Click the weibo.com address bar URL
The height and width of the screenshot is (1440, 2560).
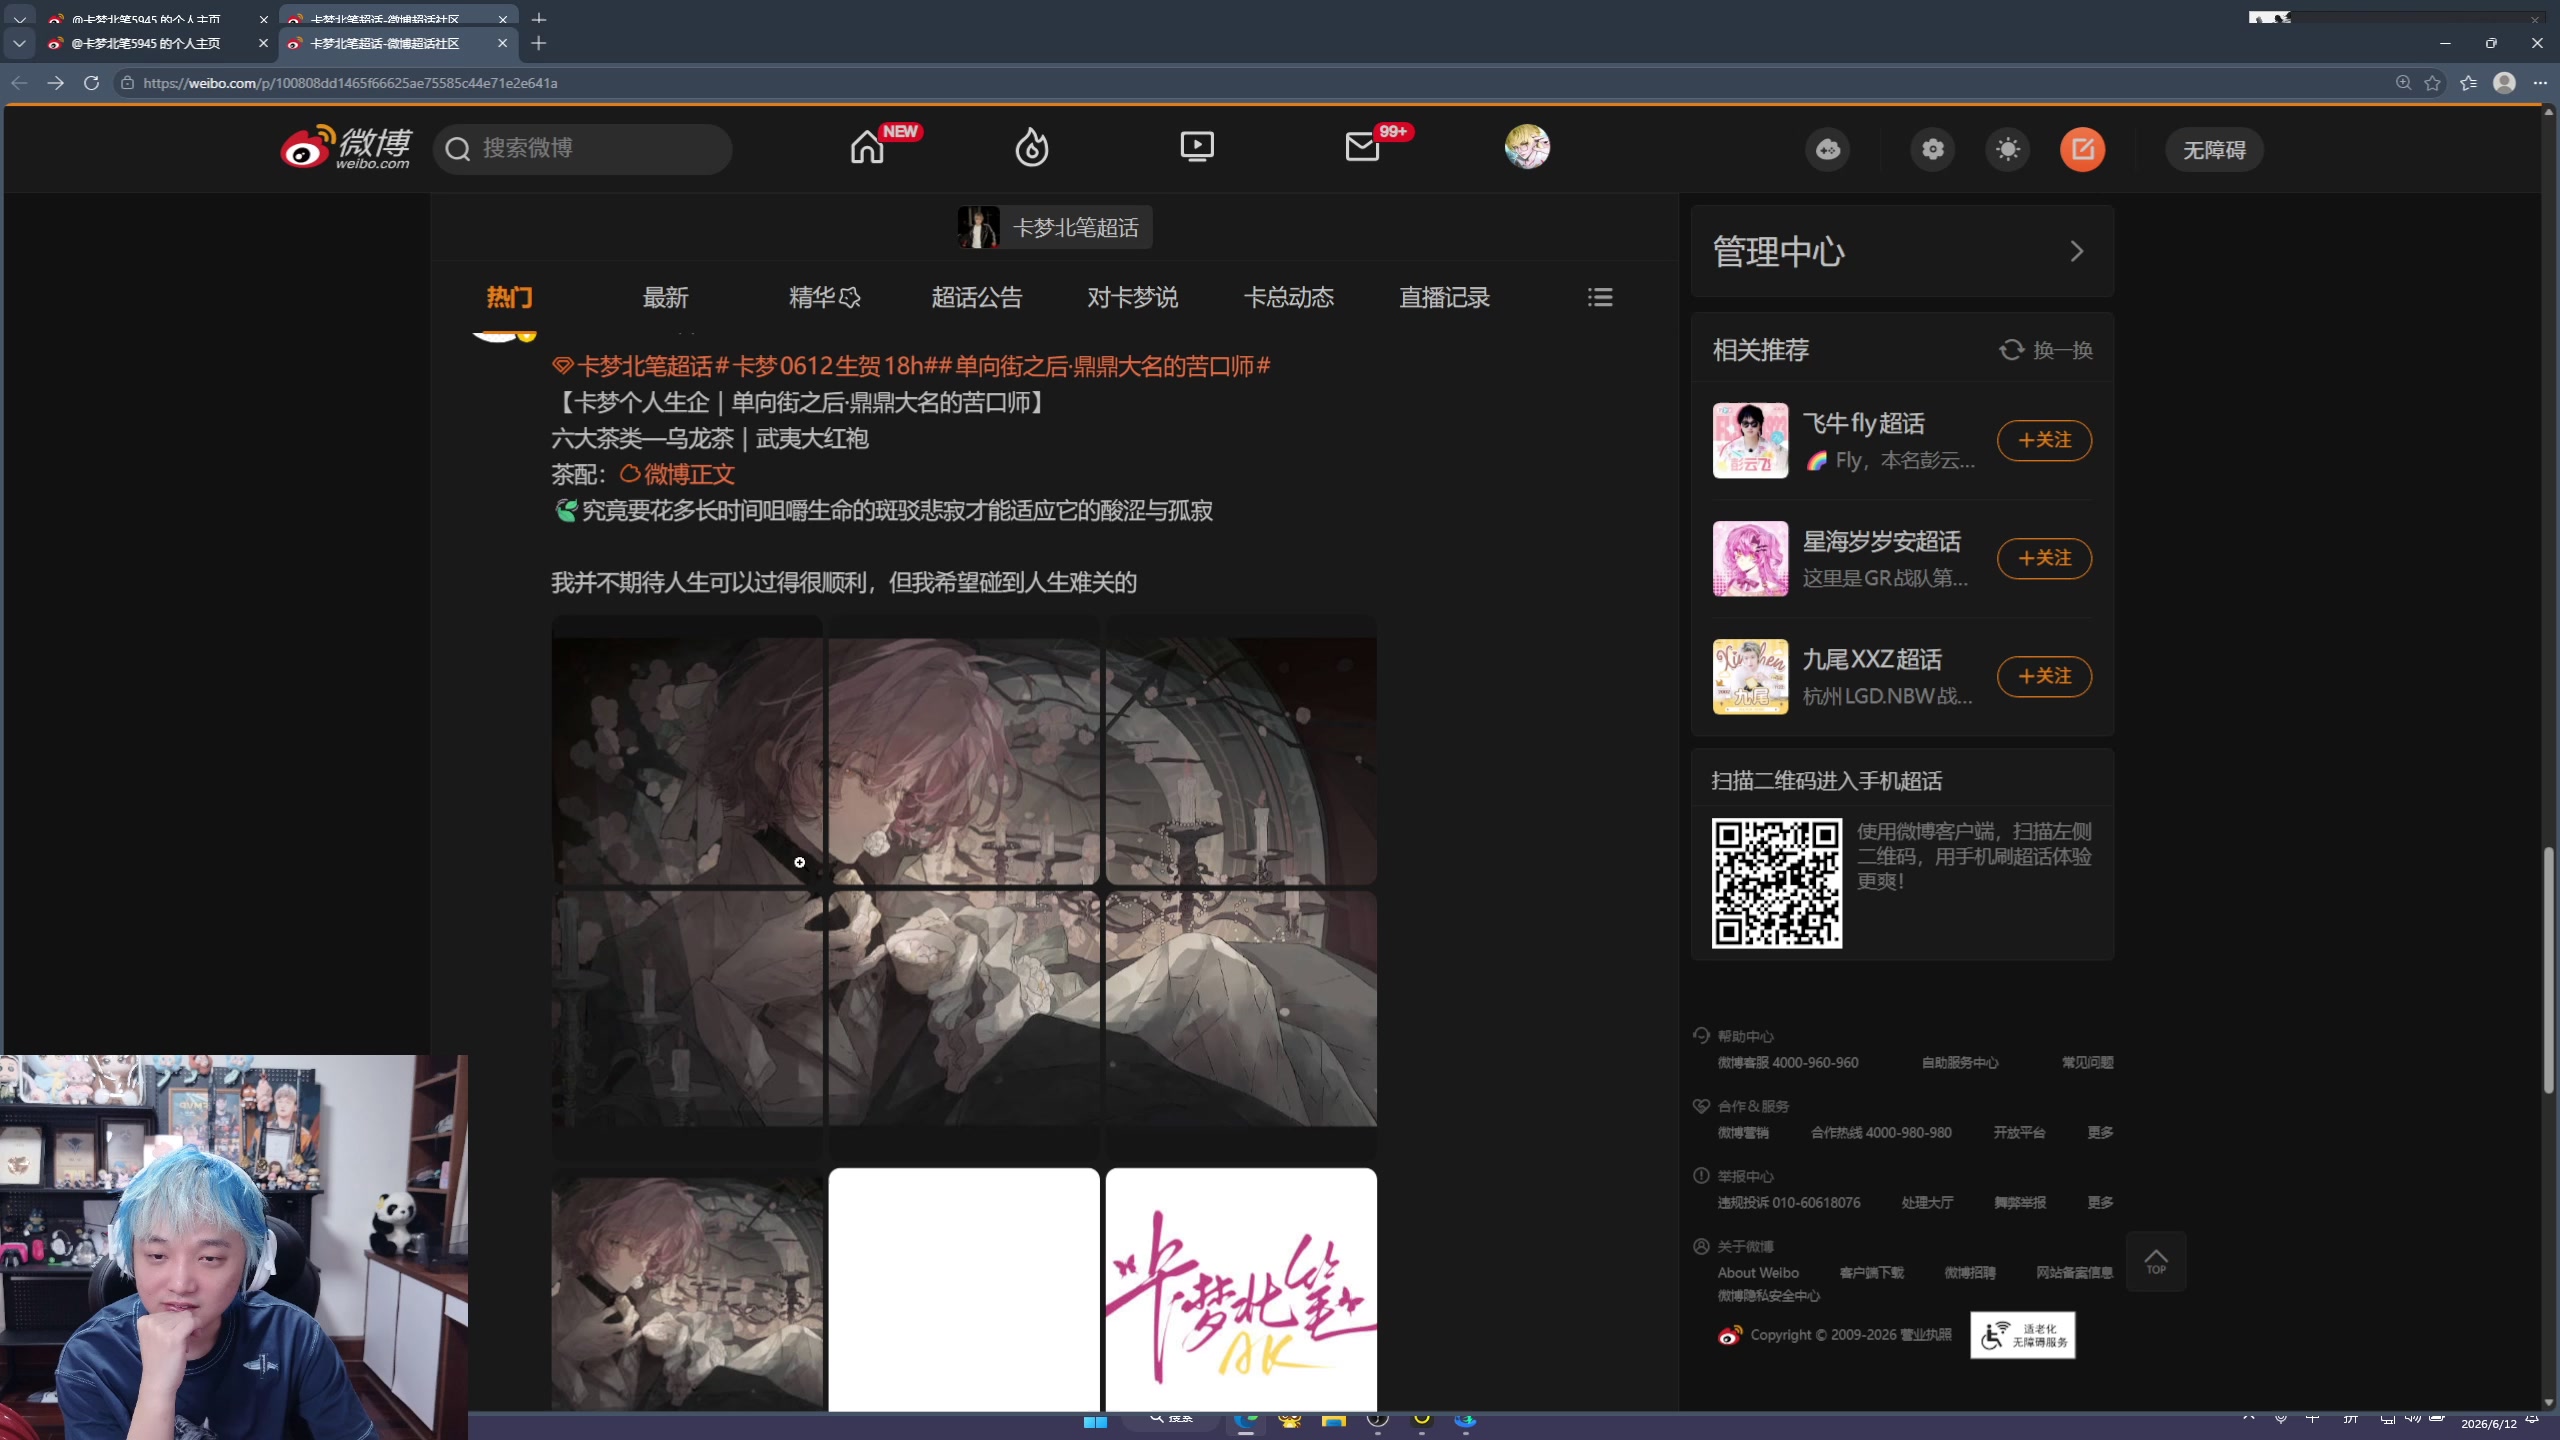pyautogui.click(x=350, y=83)
